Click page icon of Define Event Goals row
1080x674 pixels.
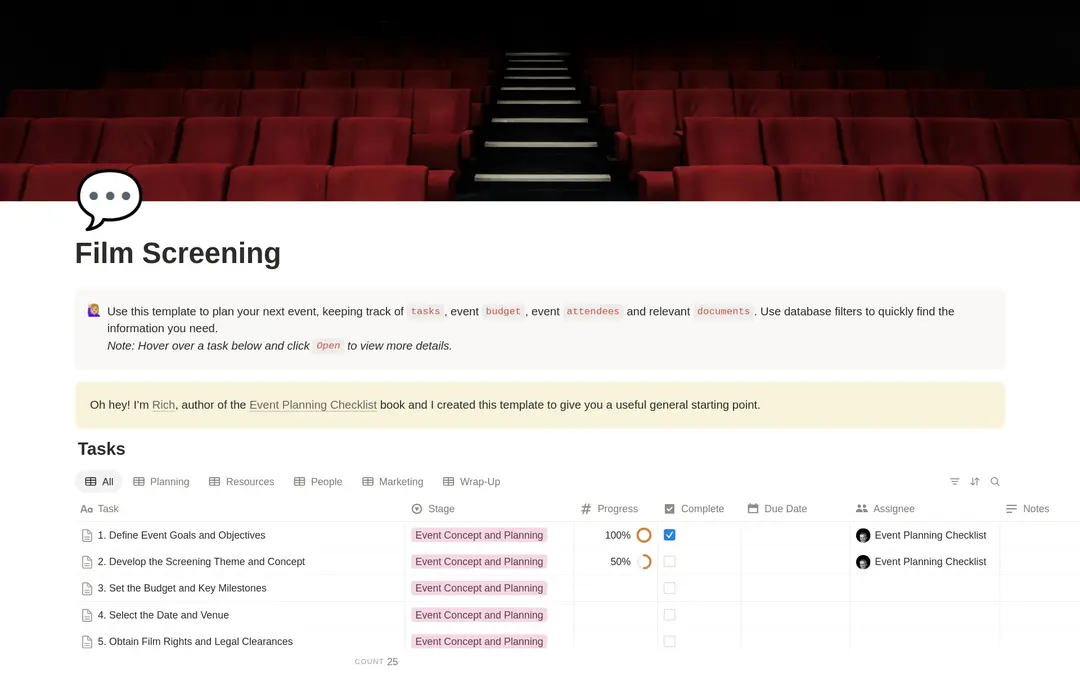[x=87, y=536]
